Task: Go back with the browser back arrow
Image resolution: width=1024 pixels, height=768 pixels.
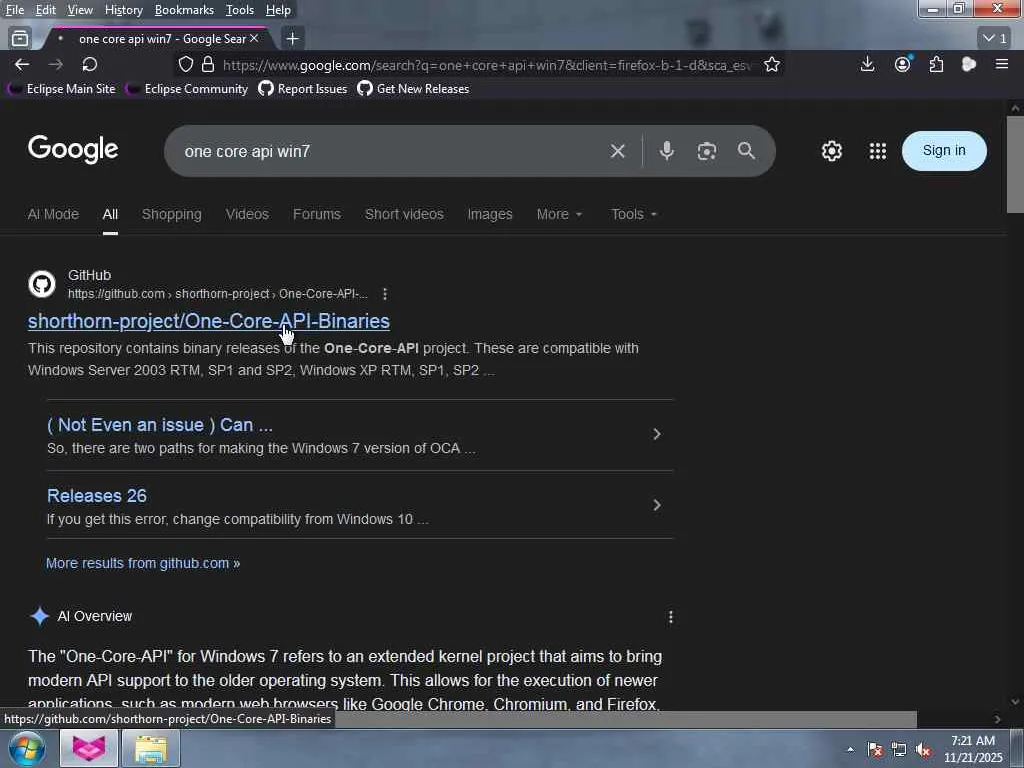Action: click(22, 65)
